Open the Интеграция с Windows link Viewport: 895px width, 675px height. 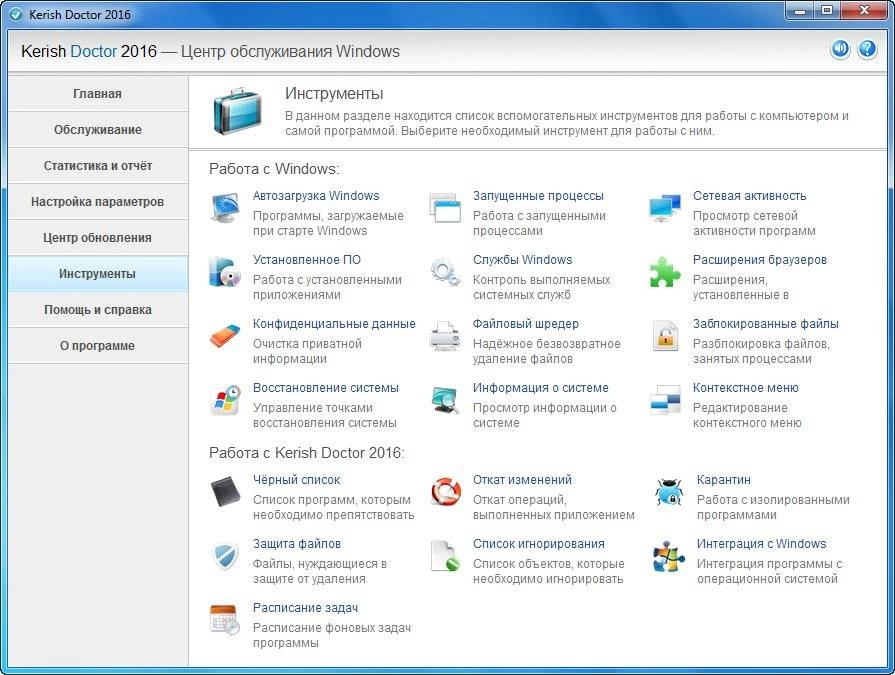point(761,544)
